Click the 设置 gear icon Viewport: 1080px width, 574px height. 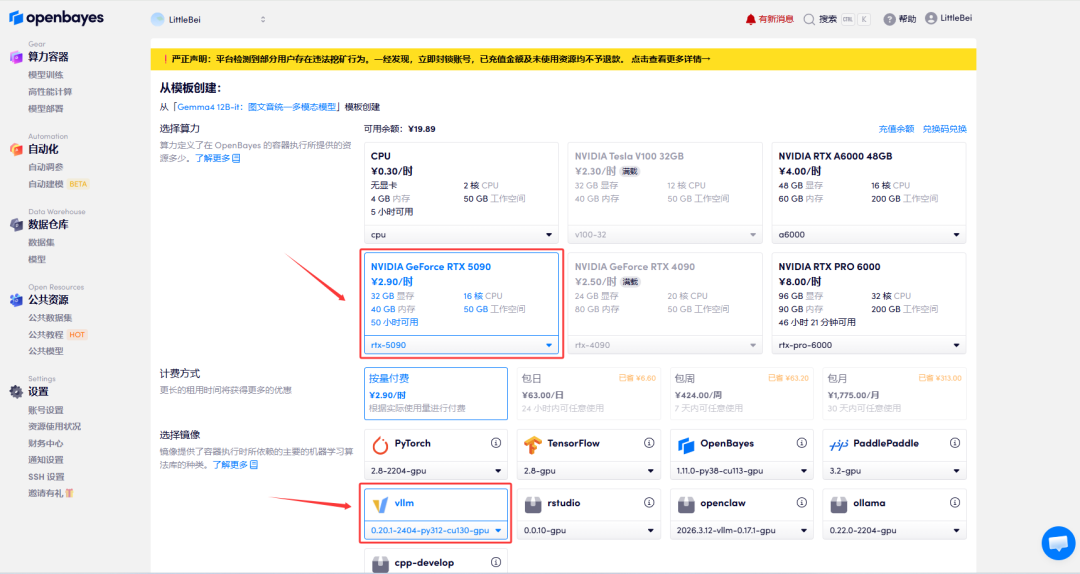tap(17, 391)
